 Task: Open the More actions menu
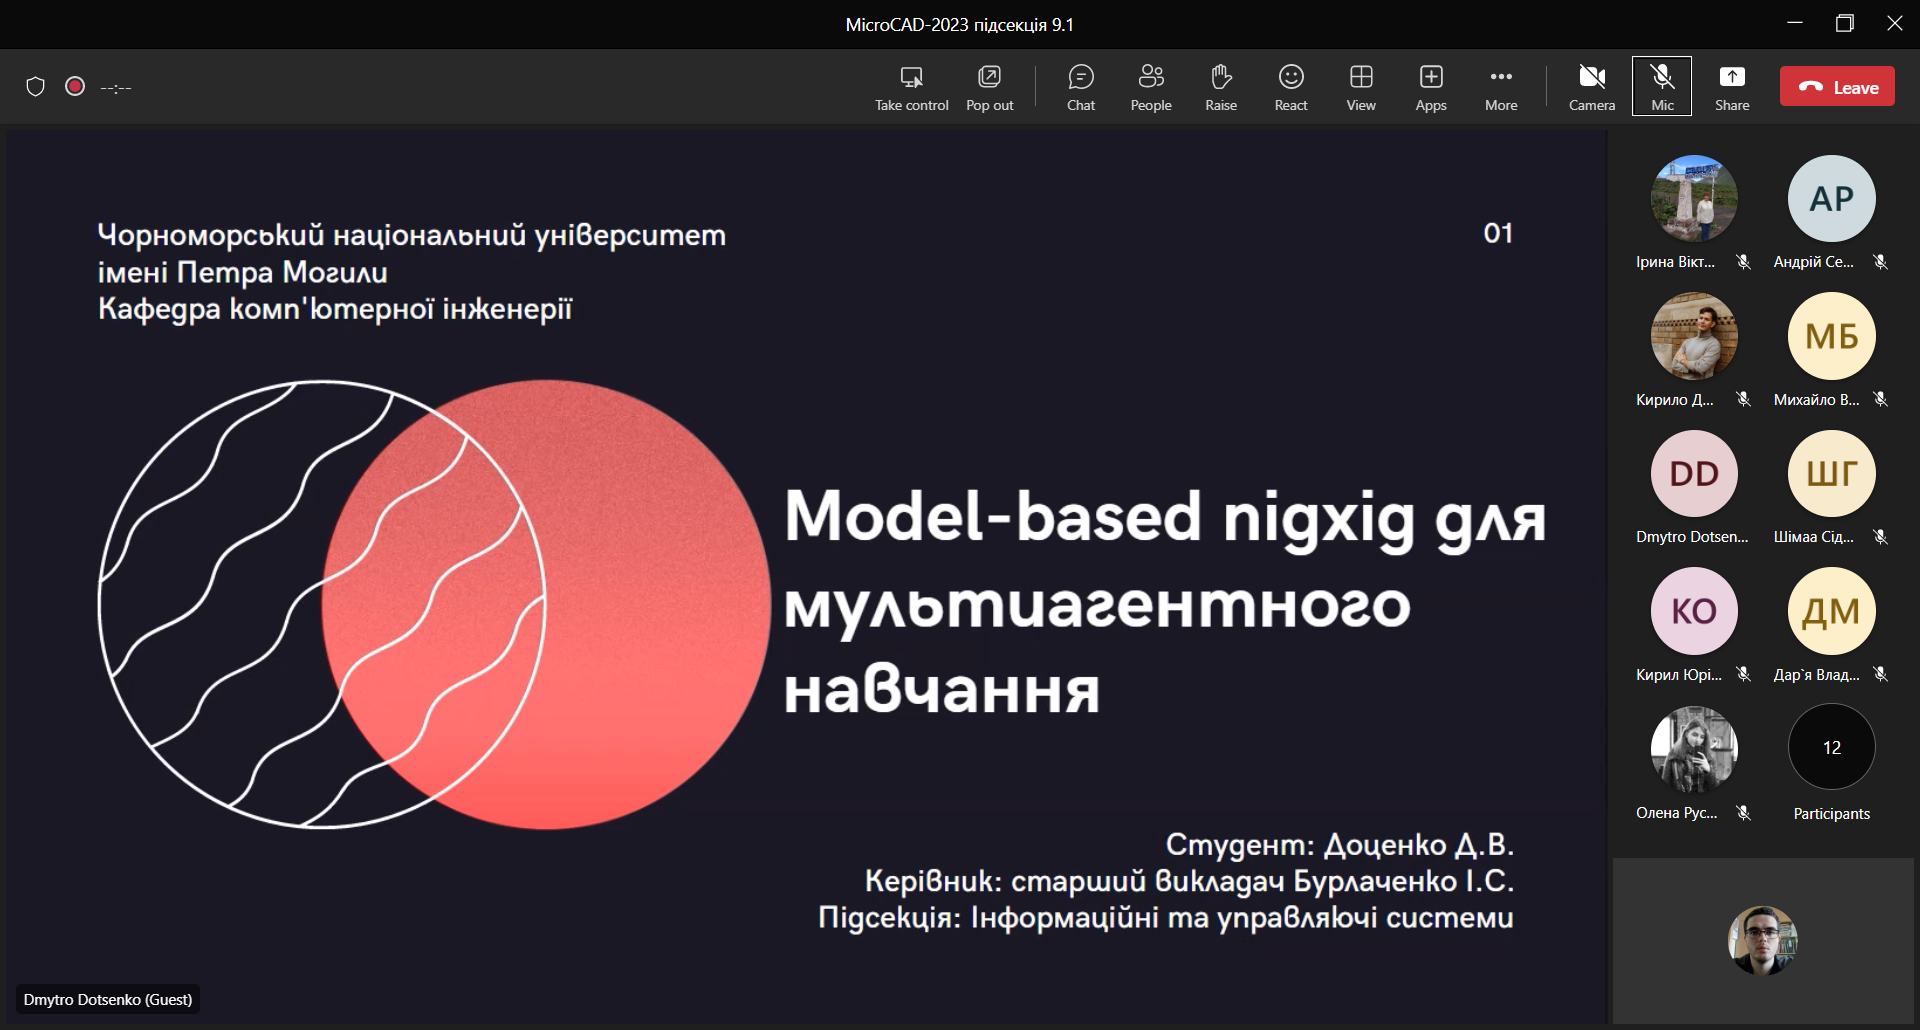(1500, 87)
